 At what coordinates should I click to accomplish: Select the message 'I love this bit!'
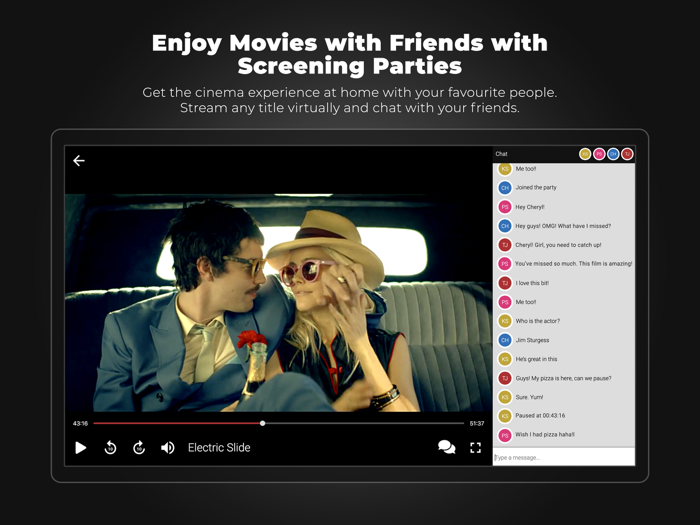(532, 283)
